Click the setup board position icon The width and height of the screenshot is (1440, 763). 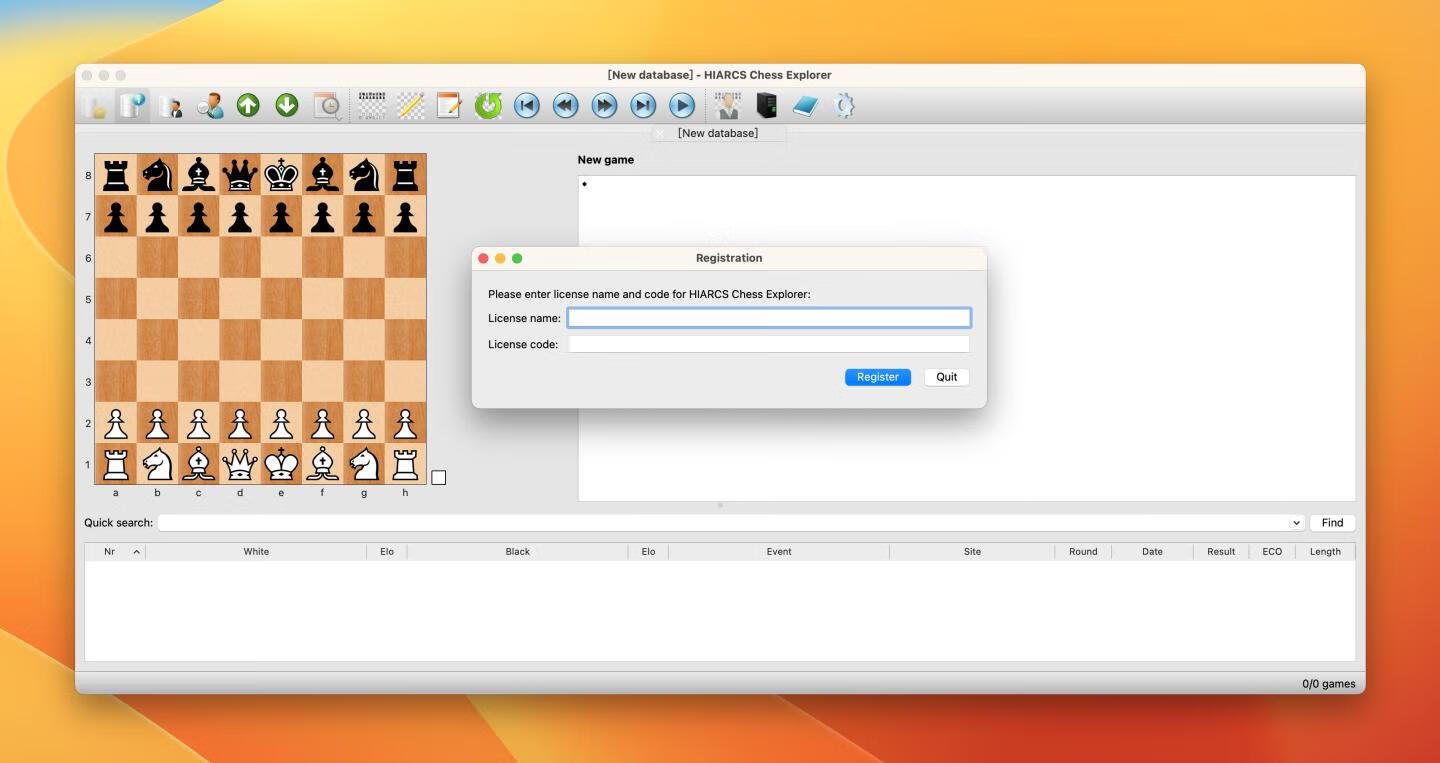pos(372,106)
